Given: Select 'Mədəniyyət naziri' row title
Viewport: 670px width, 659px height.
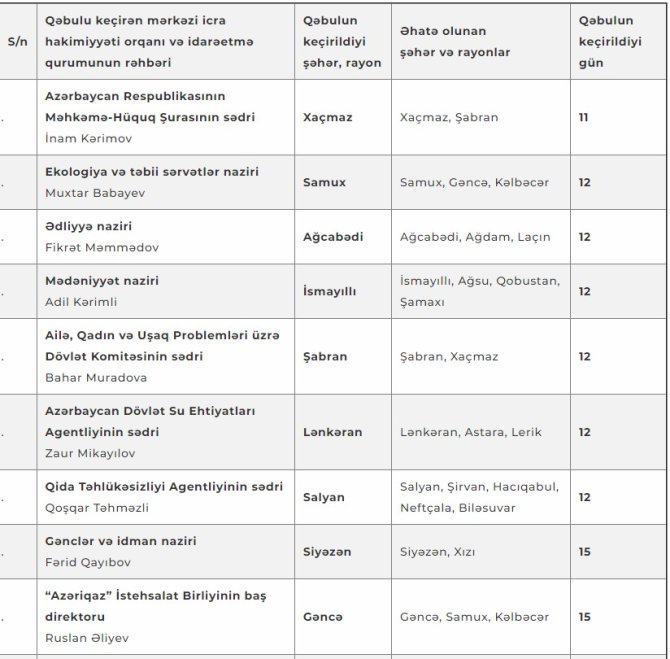Looking at the screenshot, I should [x=102, y=281].
